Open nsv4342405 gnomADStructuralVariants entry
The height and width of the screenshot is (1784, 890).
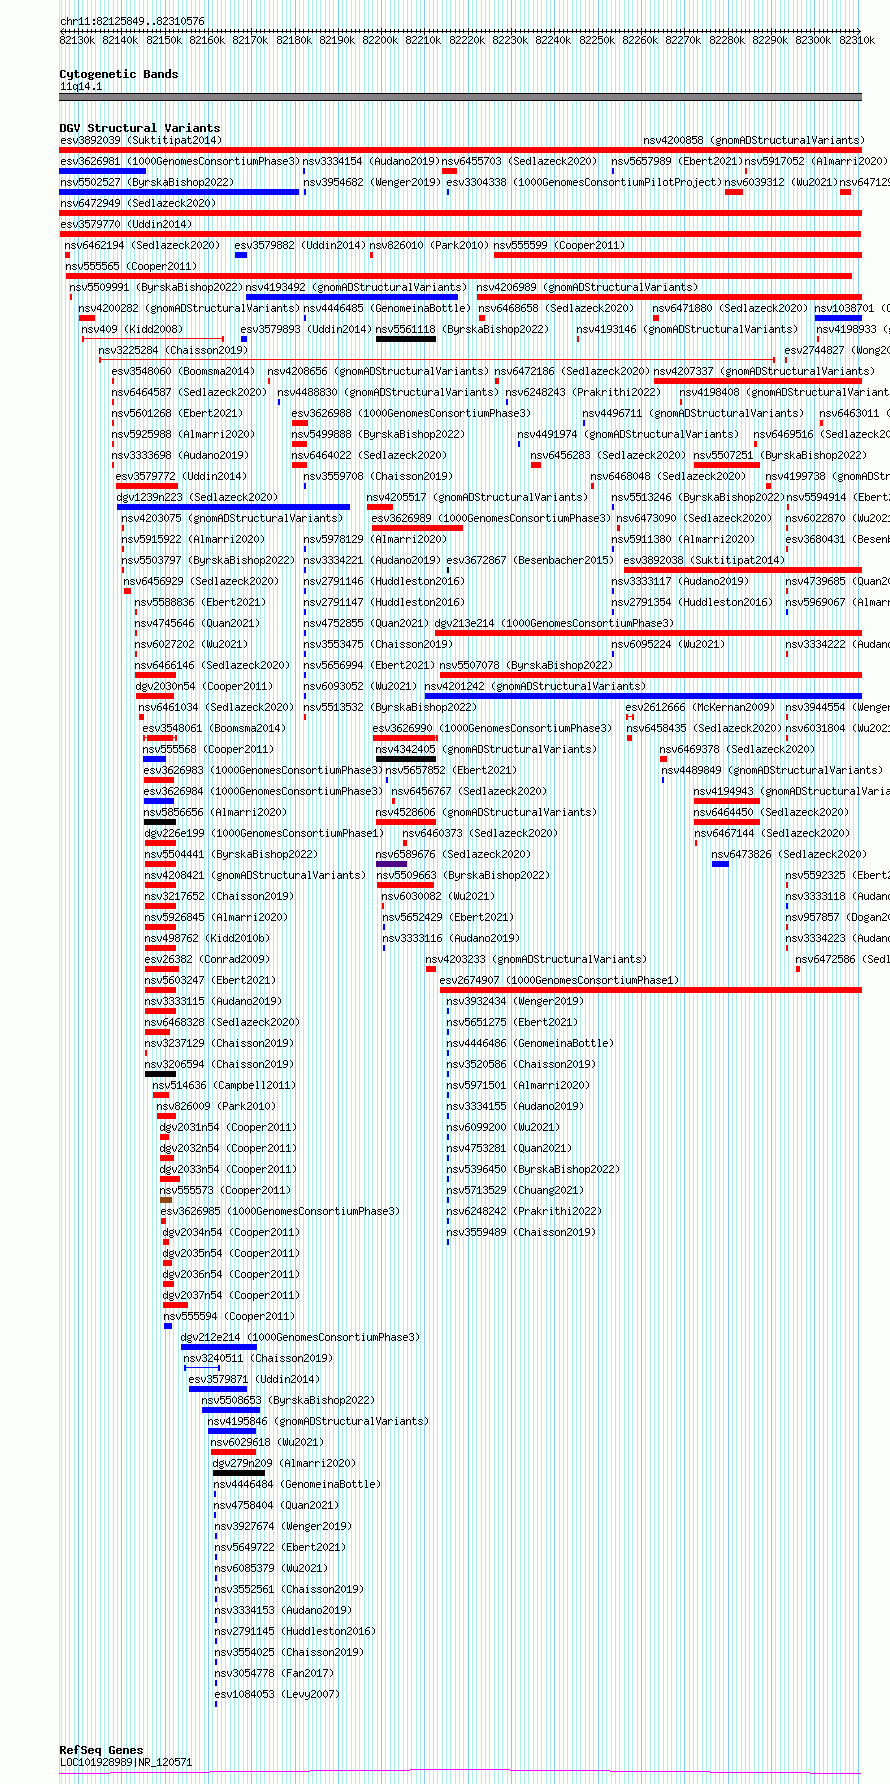click(486, 750)
